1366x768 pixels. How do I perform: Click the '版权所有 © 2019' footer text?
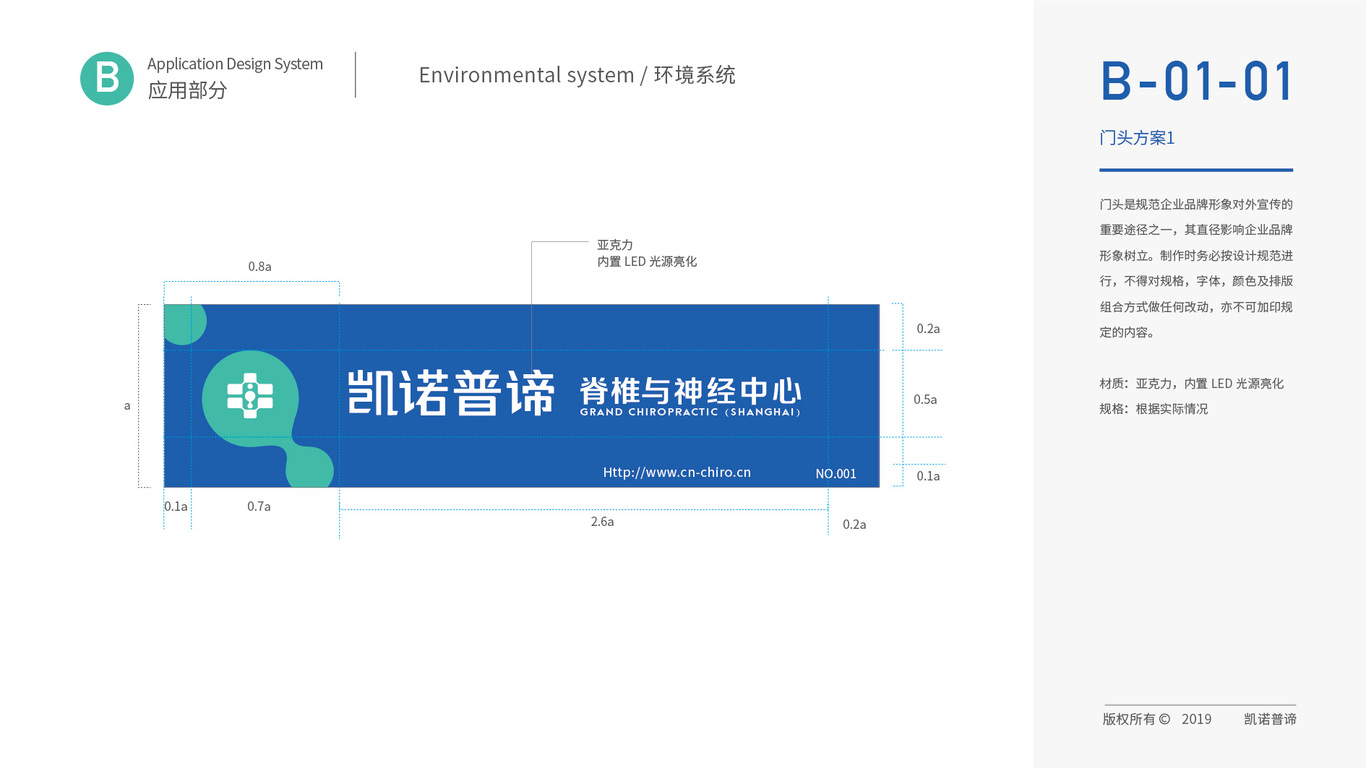[1157, 719]
